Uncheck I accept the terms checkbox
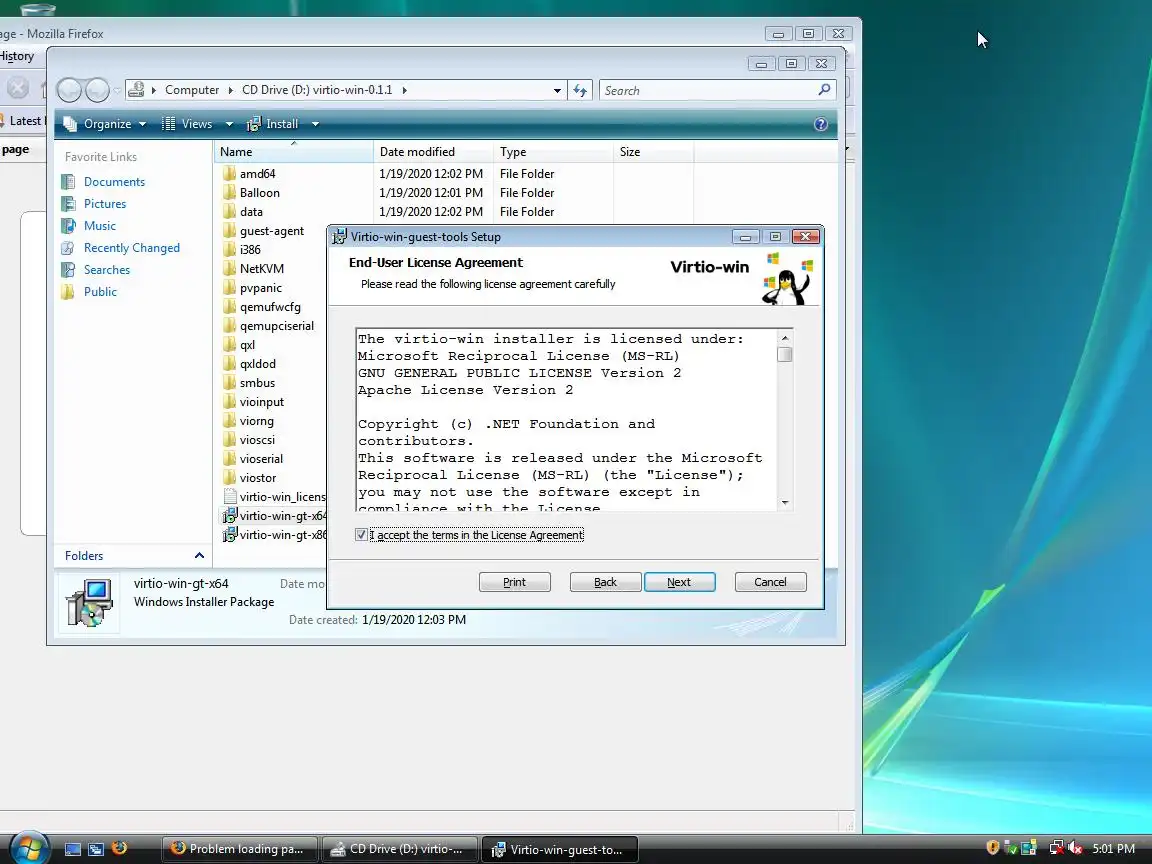The height and width of the screenshot is (864, 1152). click(x=361, y=535)
